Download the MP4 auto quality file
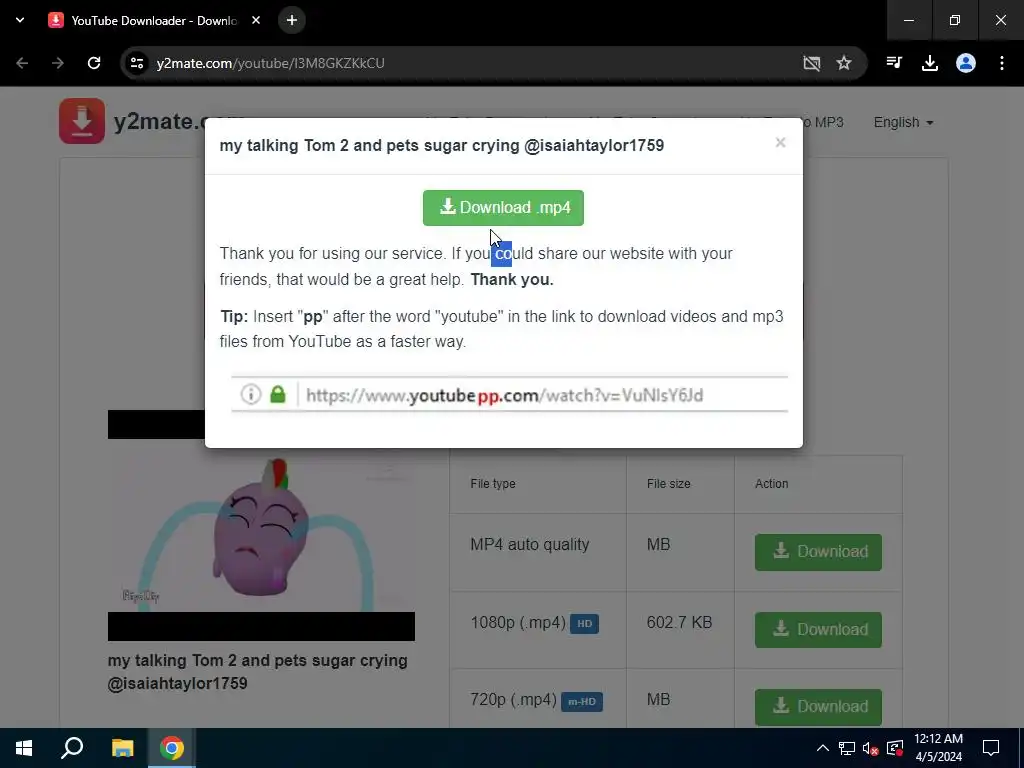This screenshot has width=1024, height=768. (818, 552)
